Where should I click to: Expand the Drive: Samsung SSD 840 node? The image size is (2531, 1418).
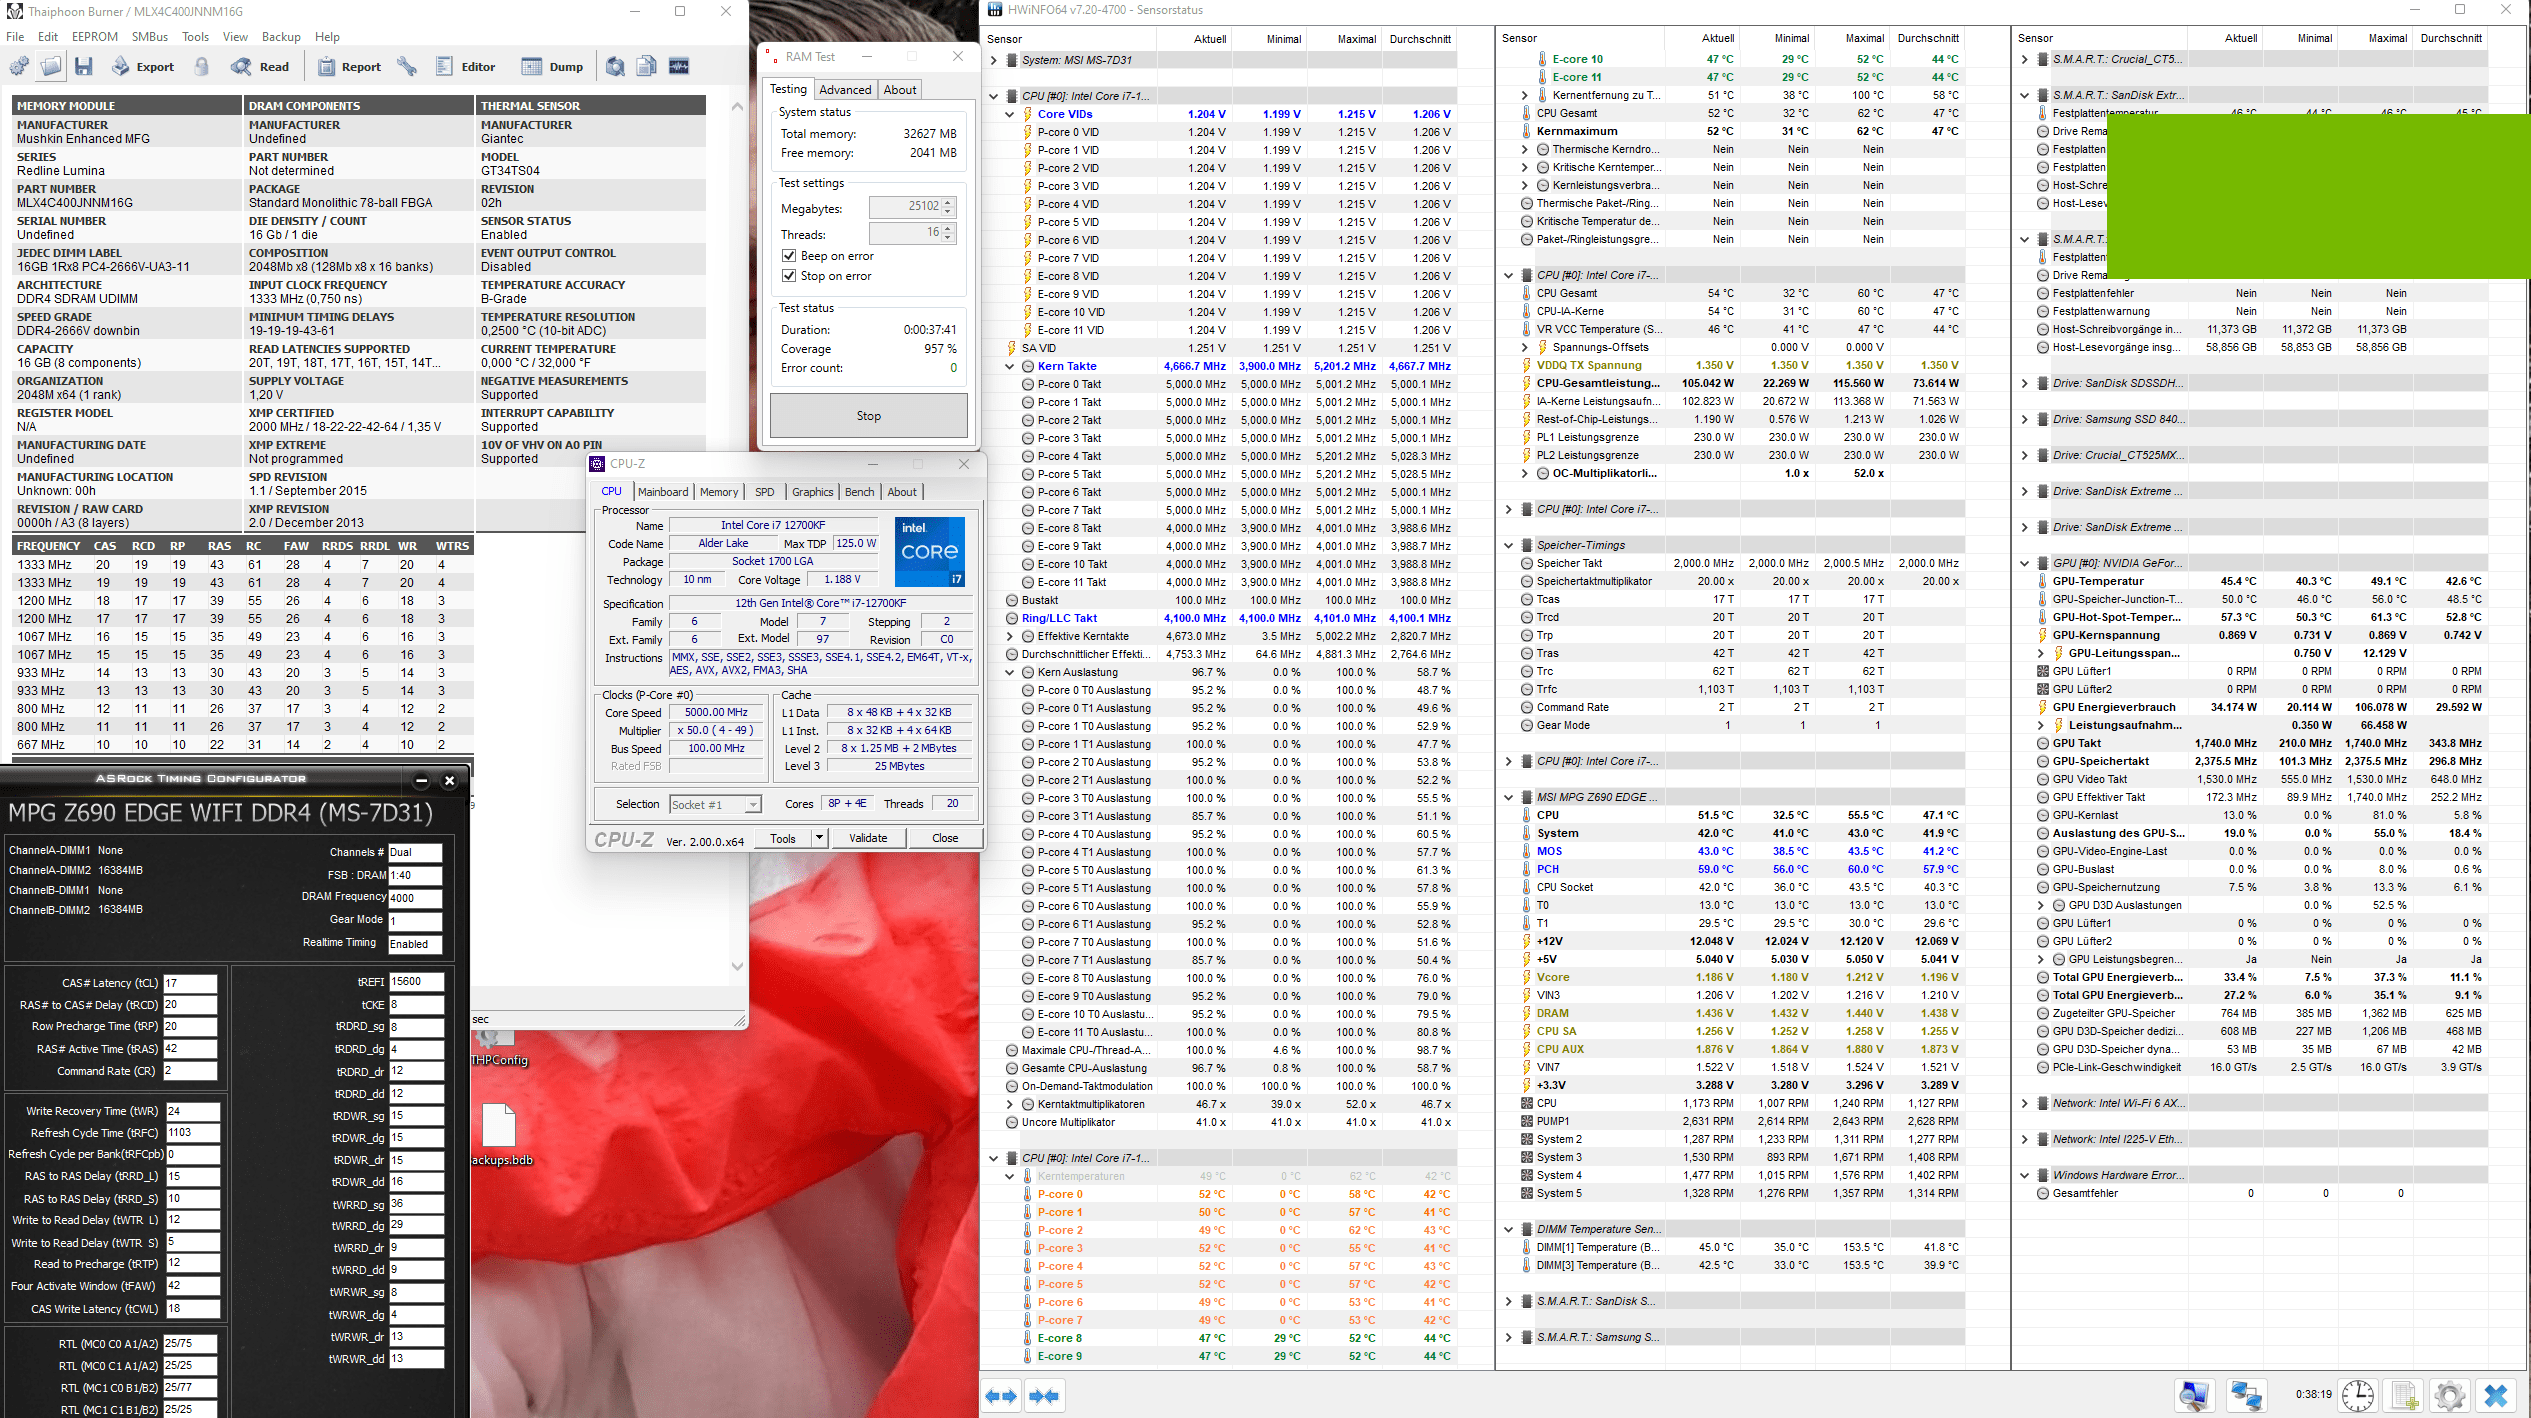(x=2025, y=419)
